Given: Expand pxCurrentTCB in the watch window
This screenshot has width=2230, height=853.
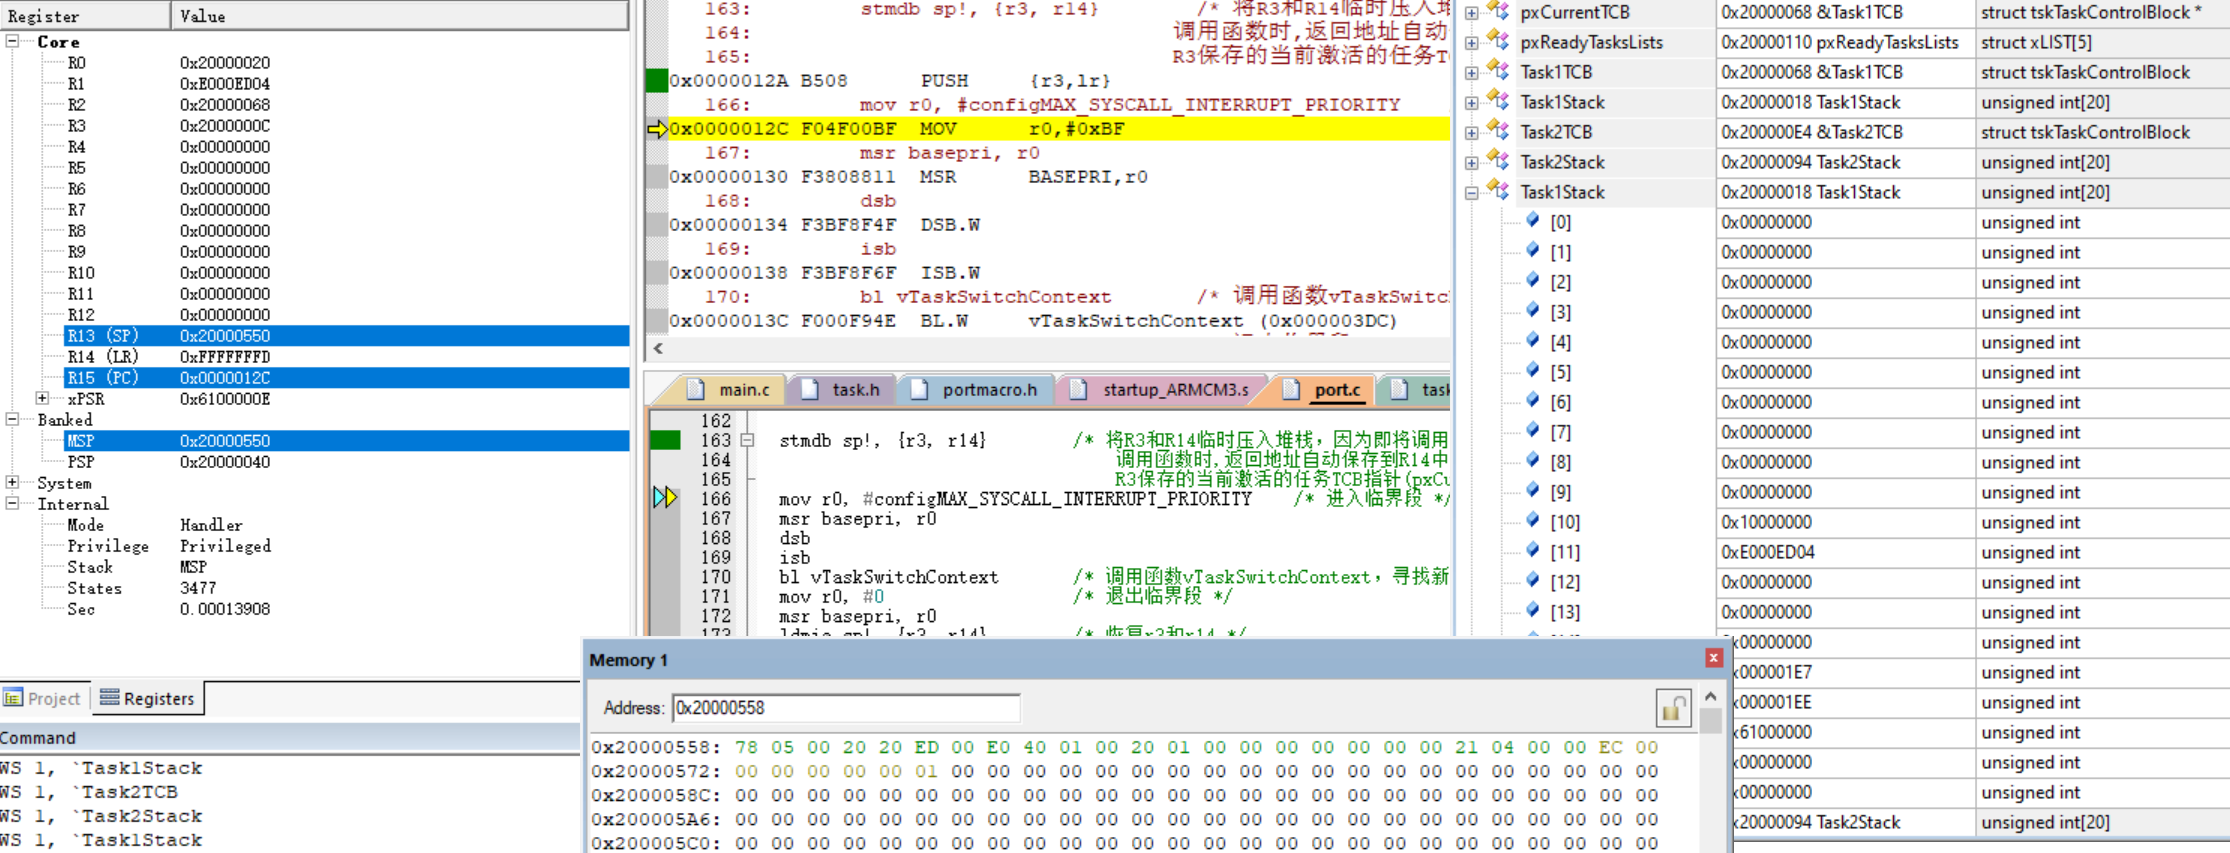Looking at the screenshot, I should (x=1471, y=13).
